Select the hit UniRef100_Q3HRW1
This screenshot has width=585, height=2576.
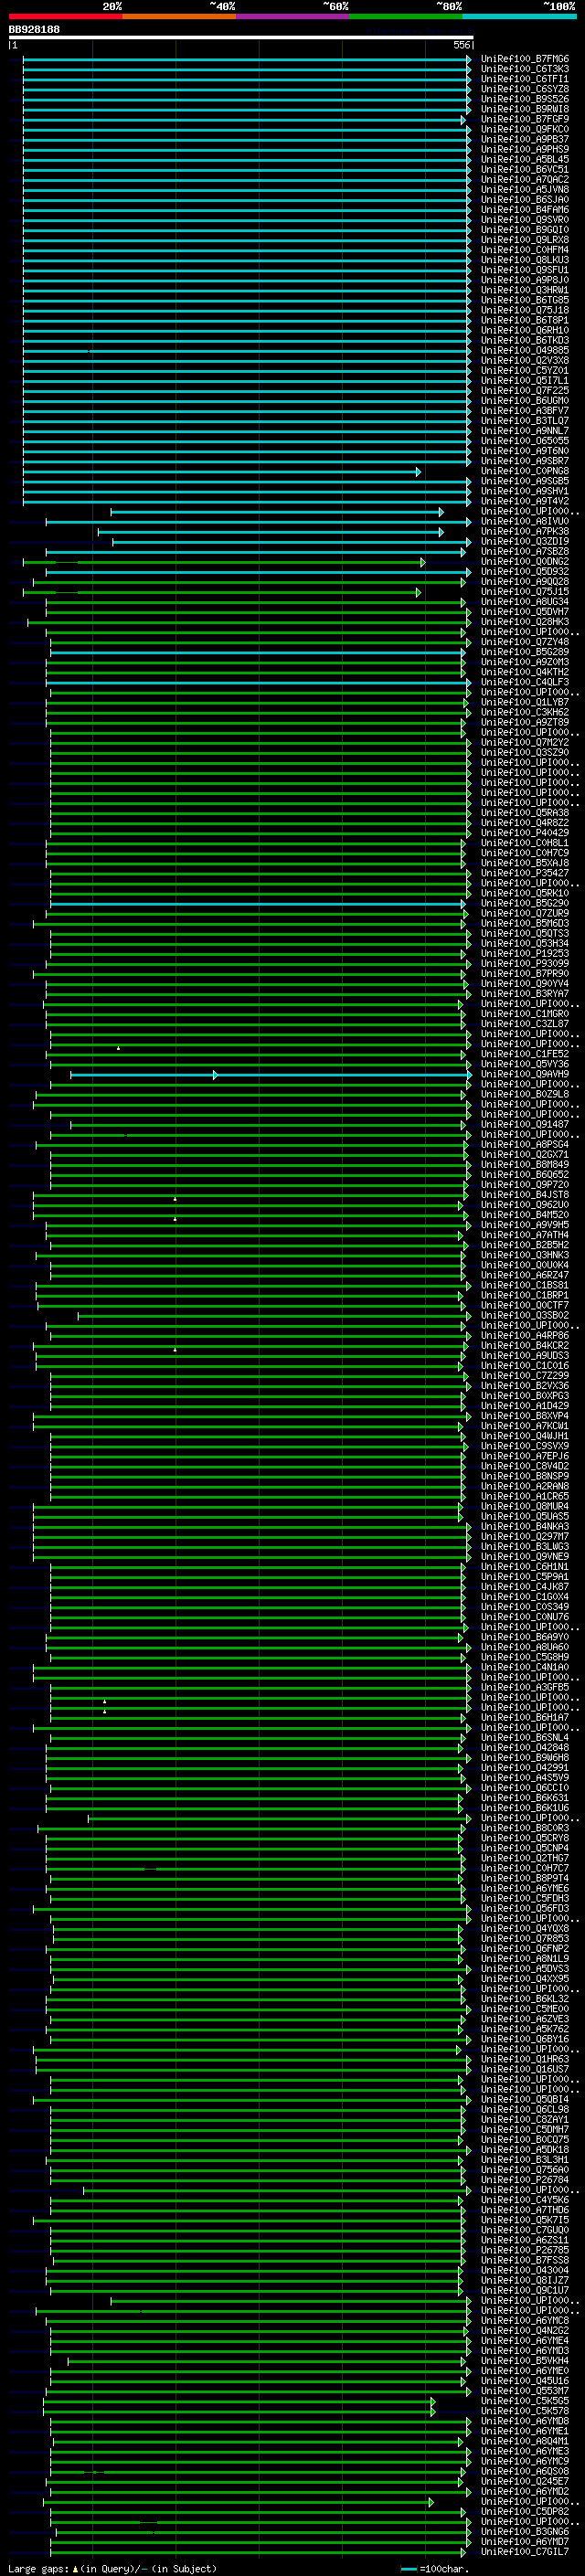[525, 290]
